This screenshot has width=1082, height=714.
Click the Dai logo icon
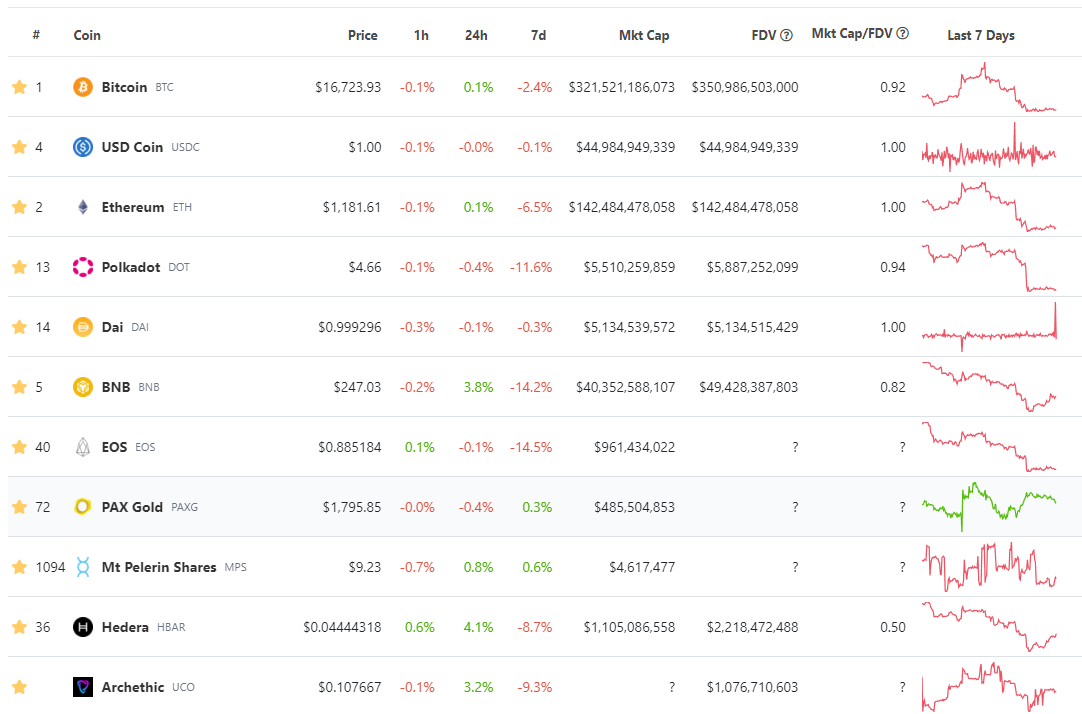coord(83,327)
